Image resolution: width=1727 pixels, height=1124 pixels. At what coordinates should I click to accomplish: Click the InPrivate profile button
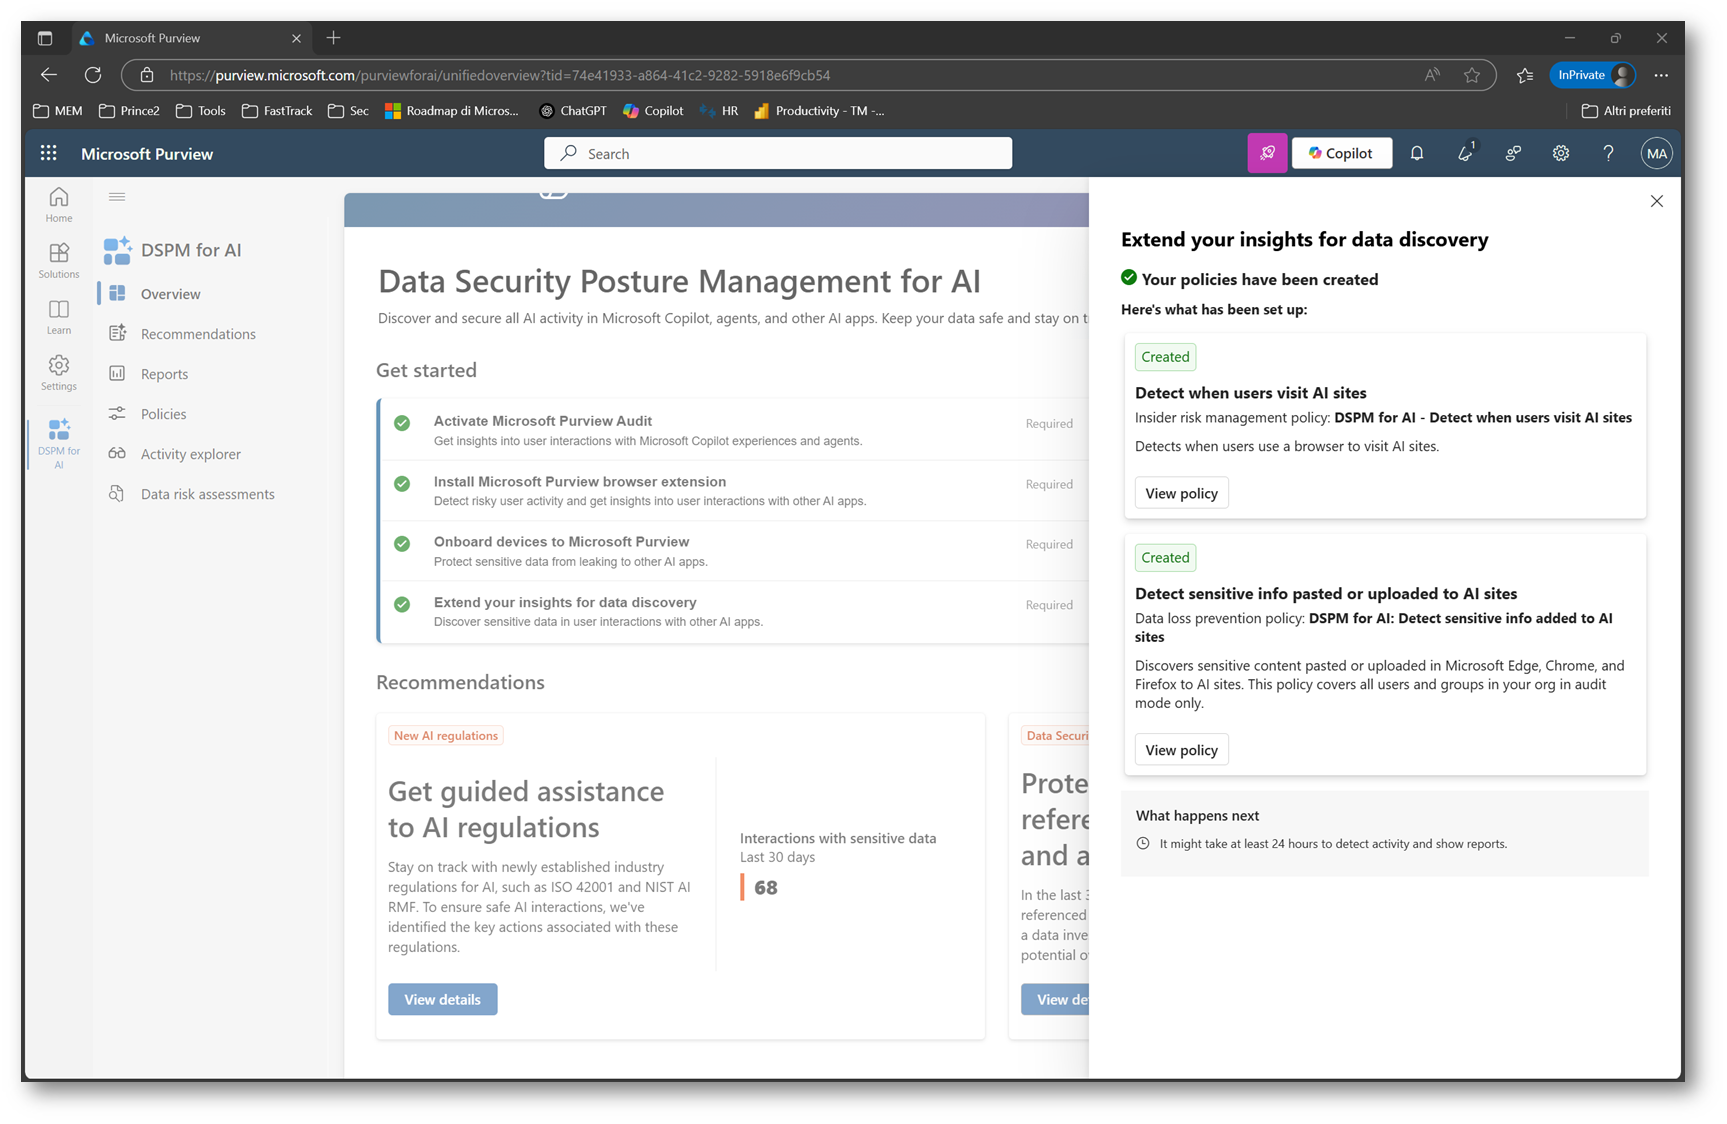coord(1593,75)
